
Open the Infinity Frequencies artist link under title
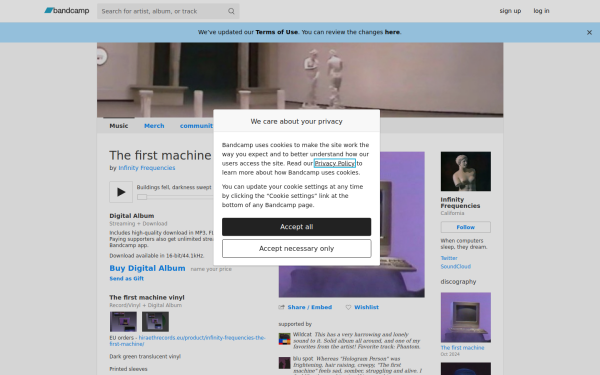[147, 168]
